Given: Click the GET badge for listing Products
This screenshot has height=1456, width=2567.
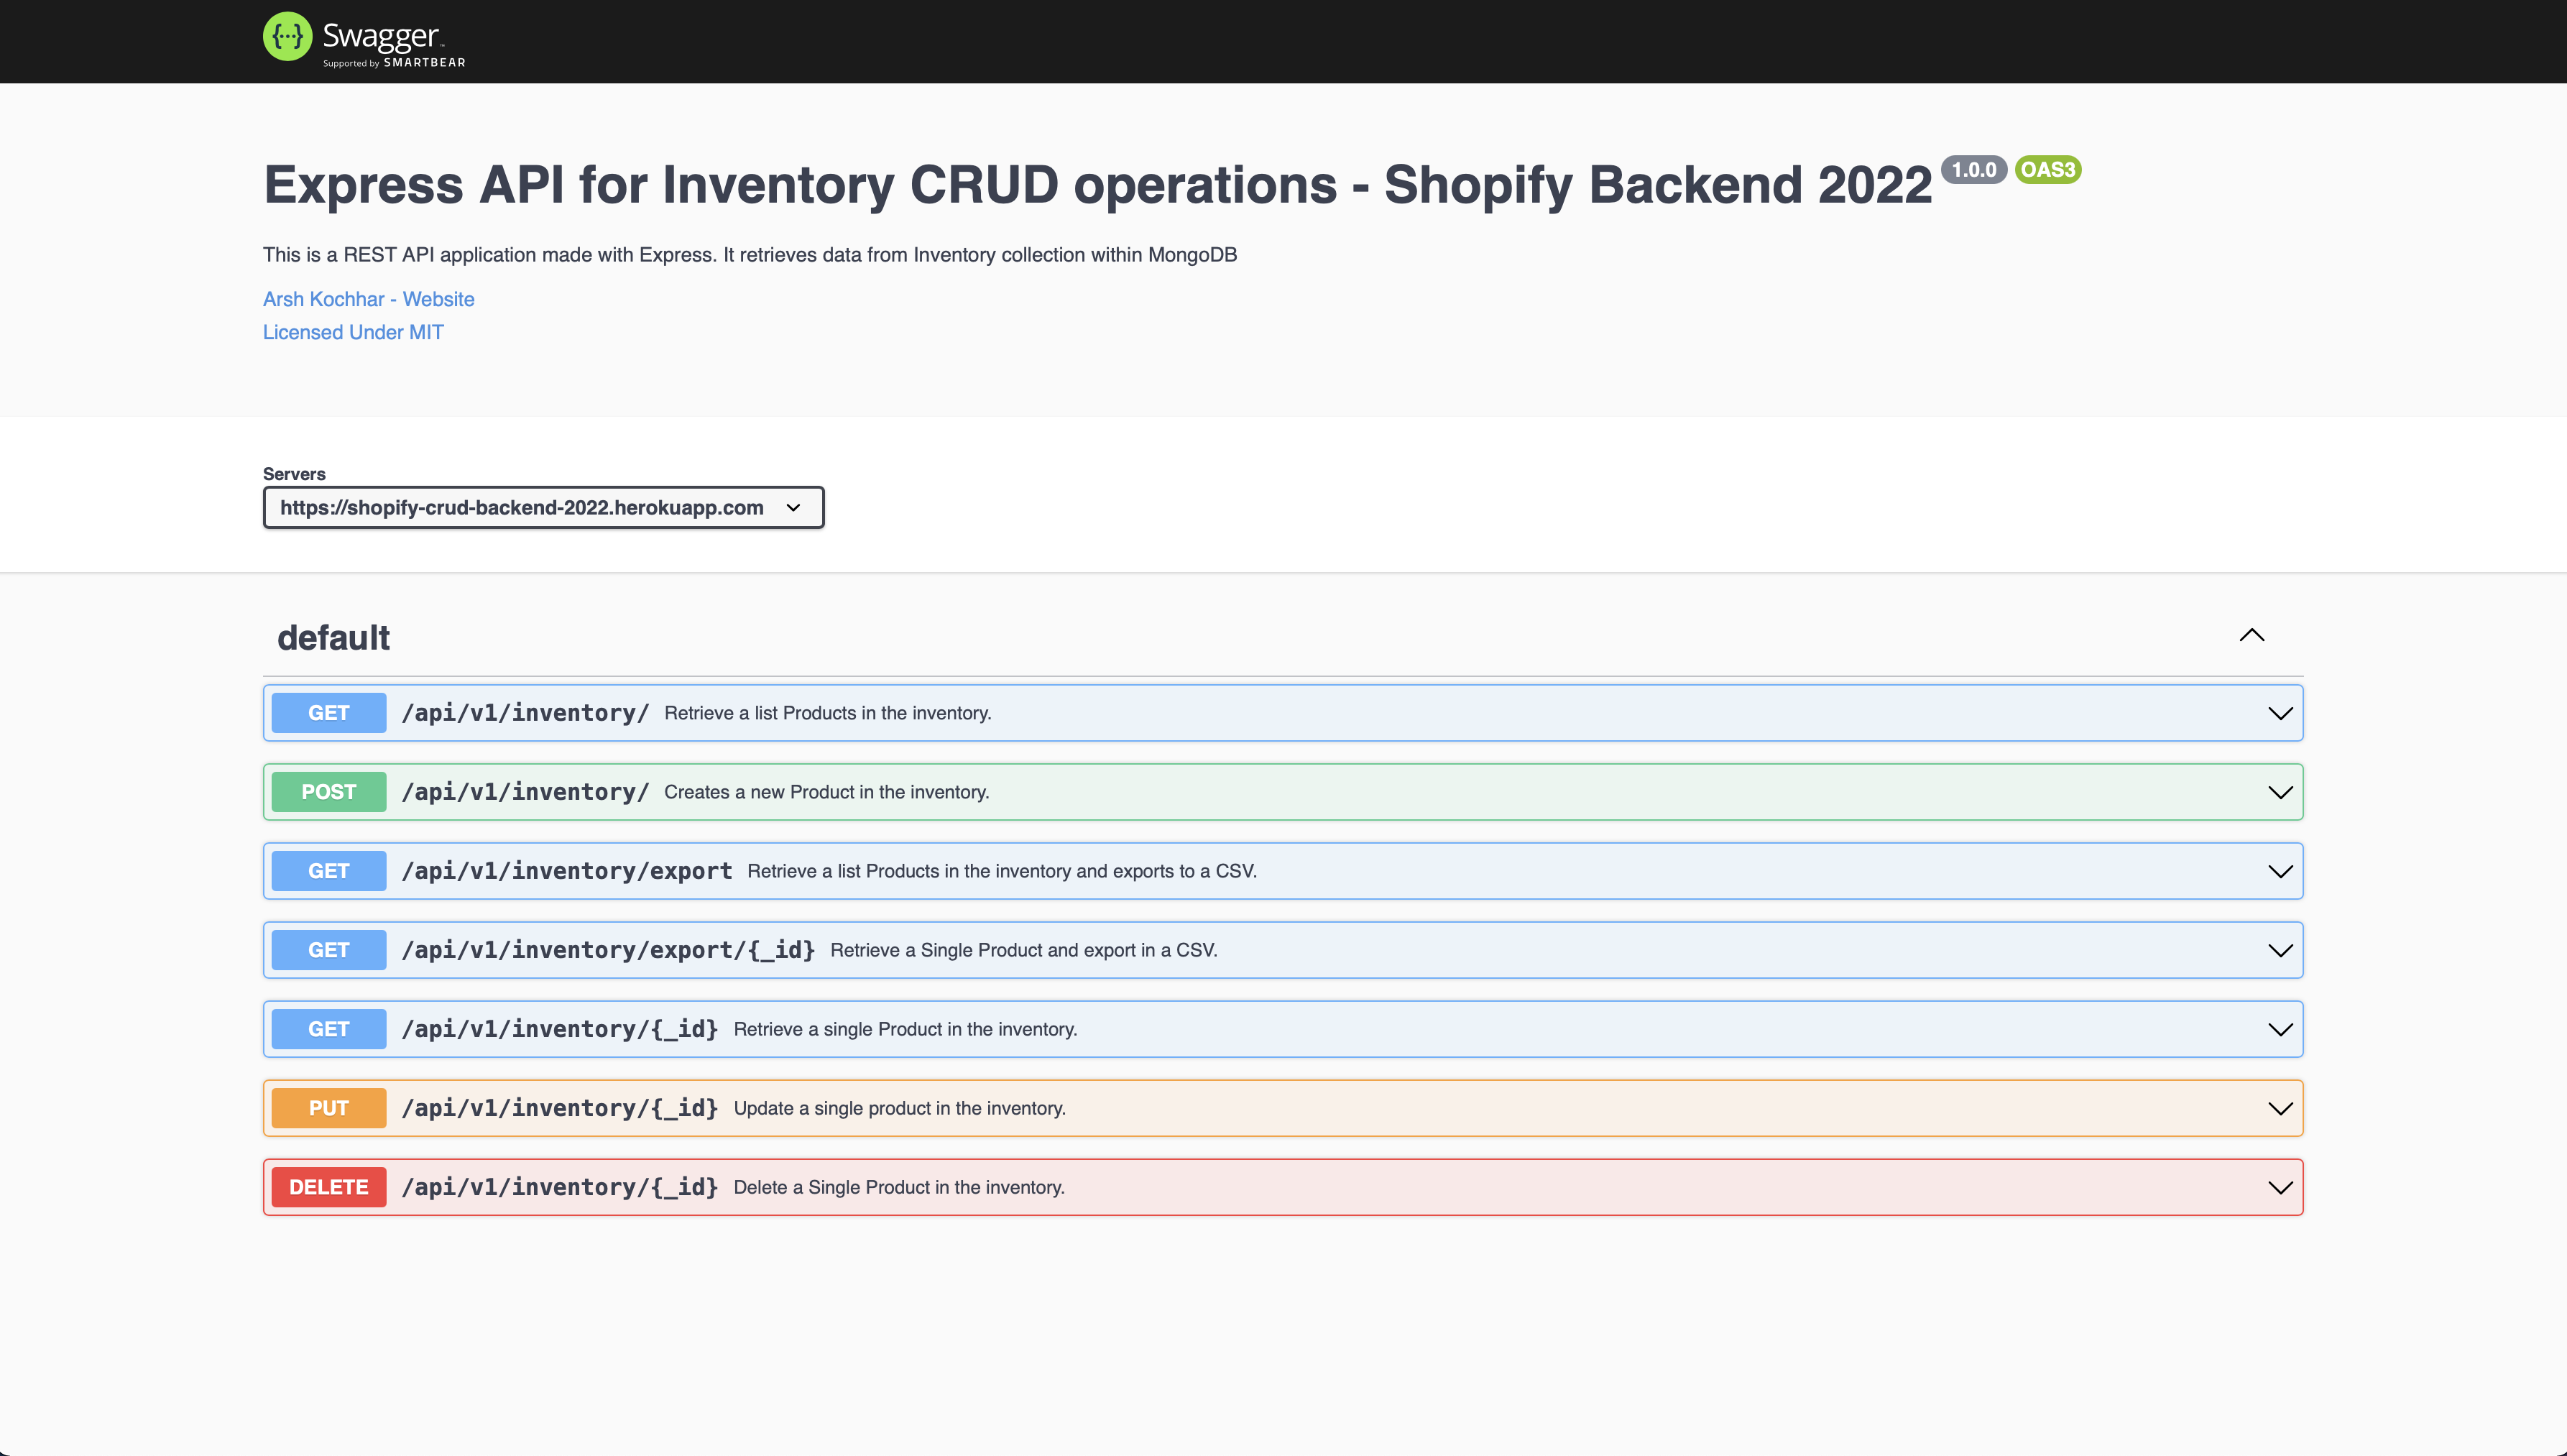Looking at the screenshot, I should [329, 713].
